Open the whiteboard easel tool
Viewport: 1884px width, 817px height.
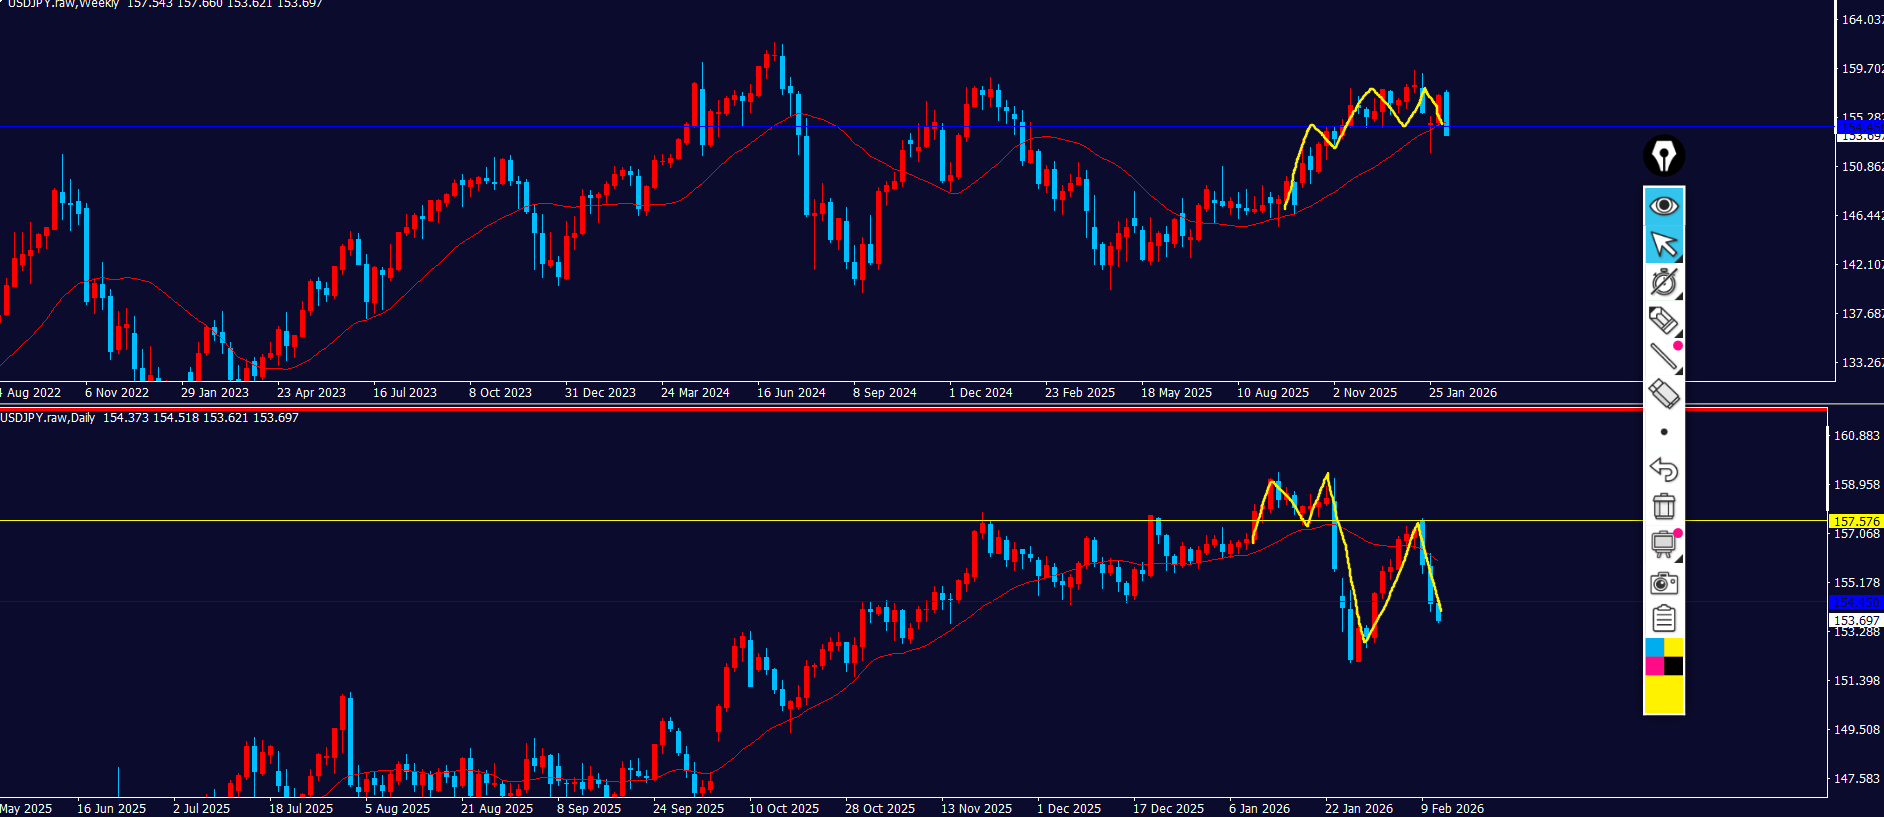pos(1664,544)
